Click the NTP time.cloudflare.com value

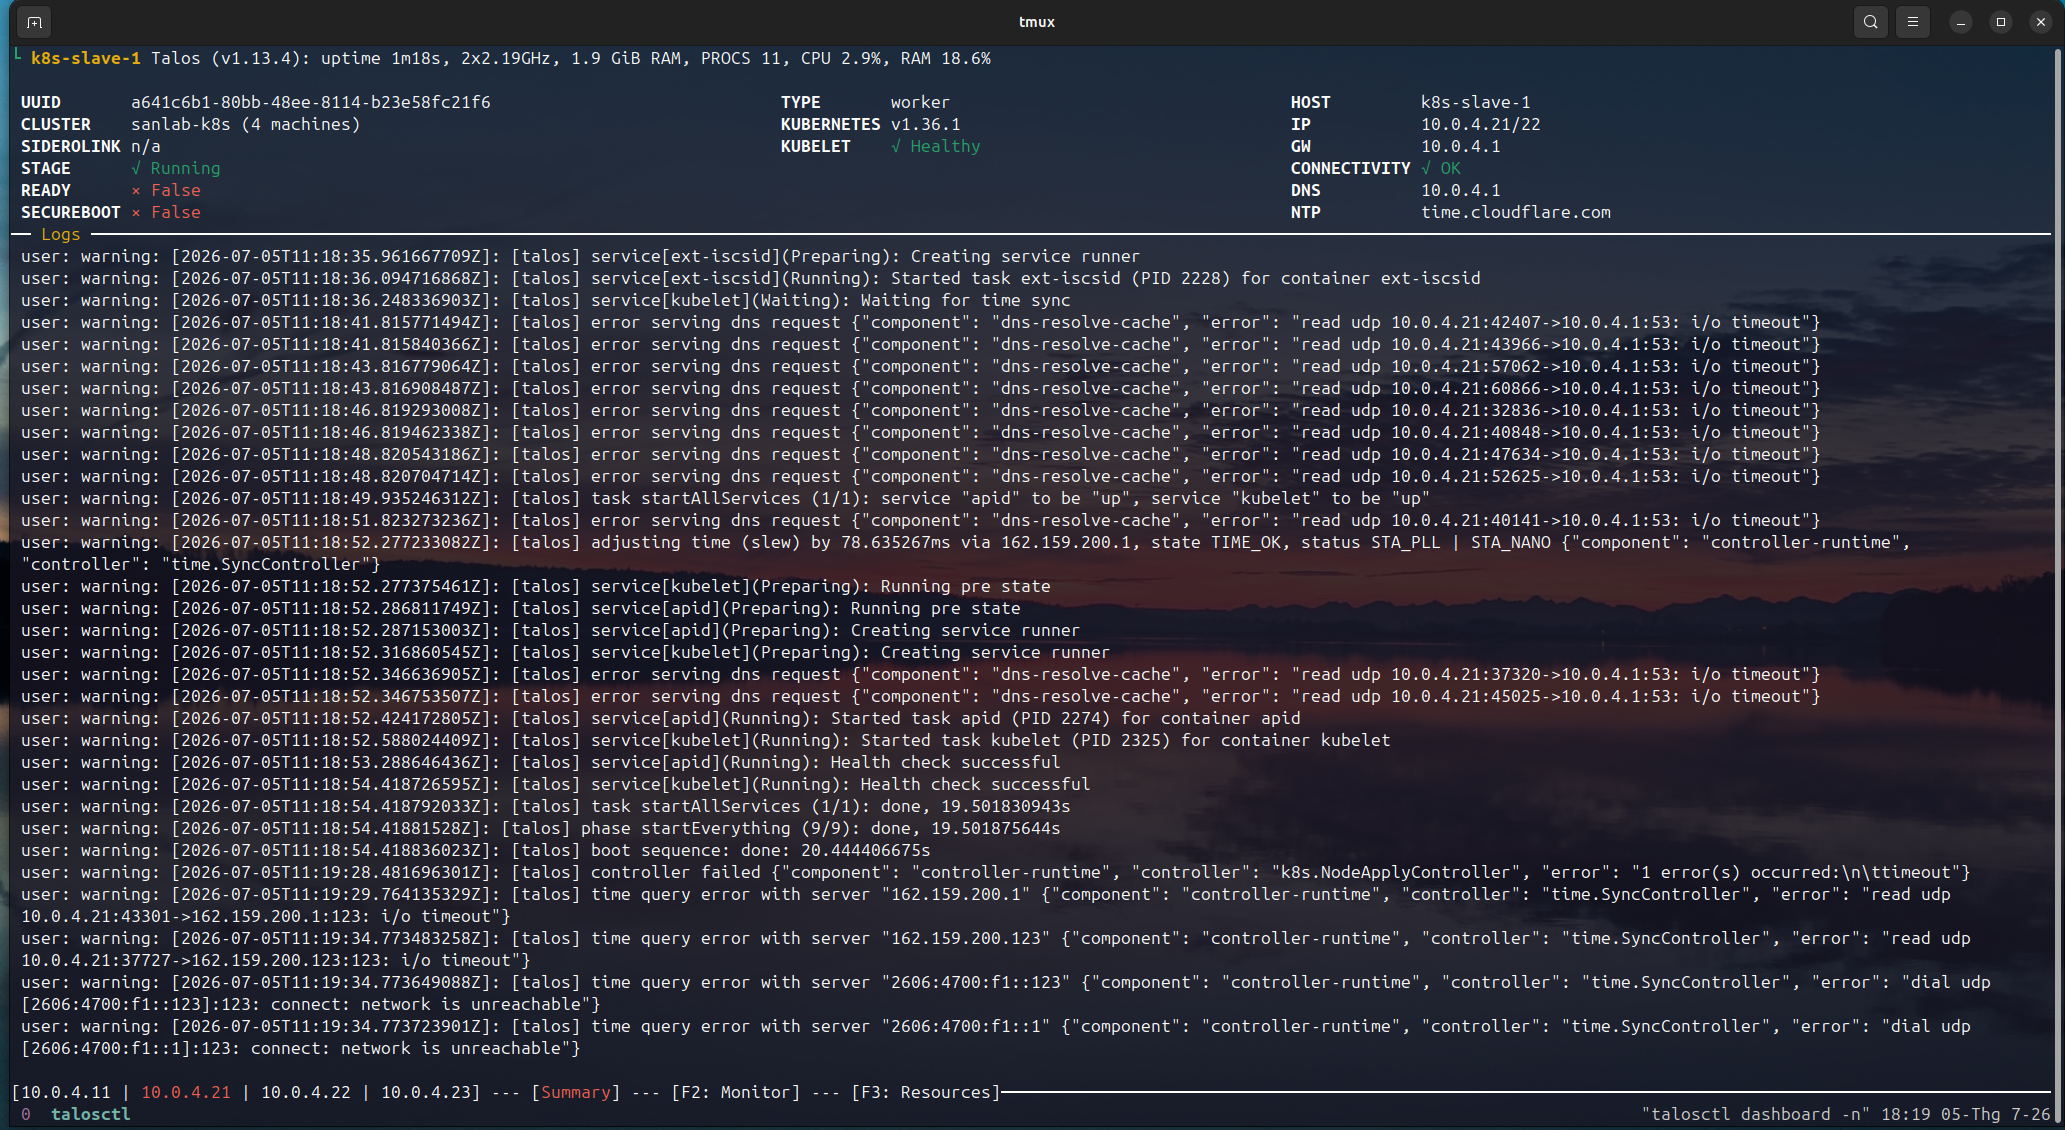pyautogui.click(x=1516, y=212)
